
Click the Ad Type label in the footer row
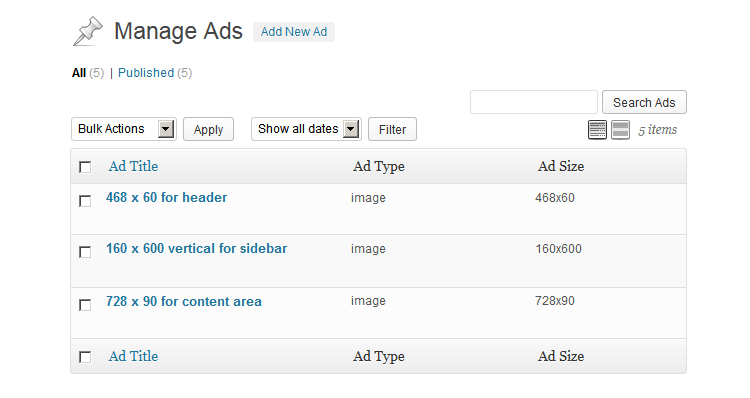(379, 356)
